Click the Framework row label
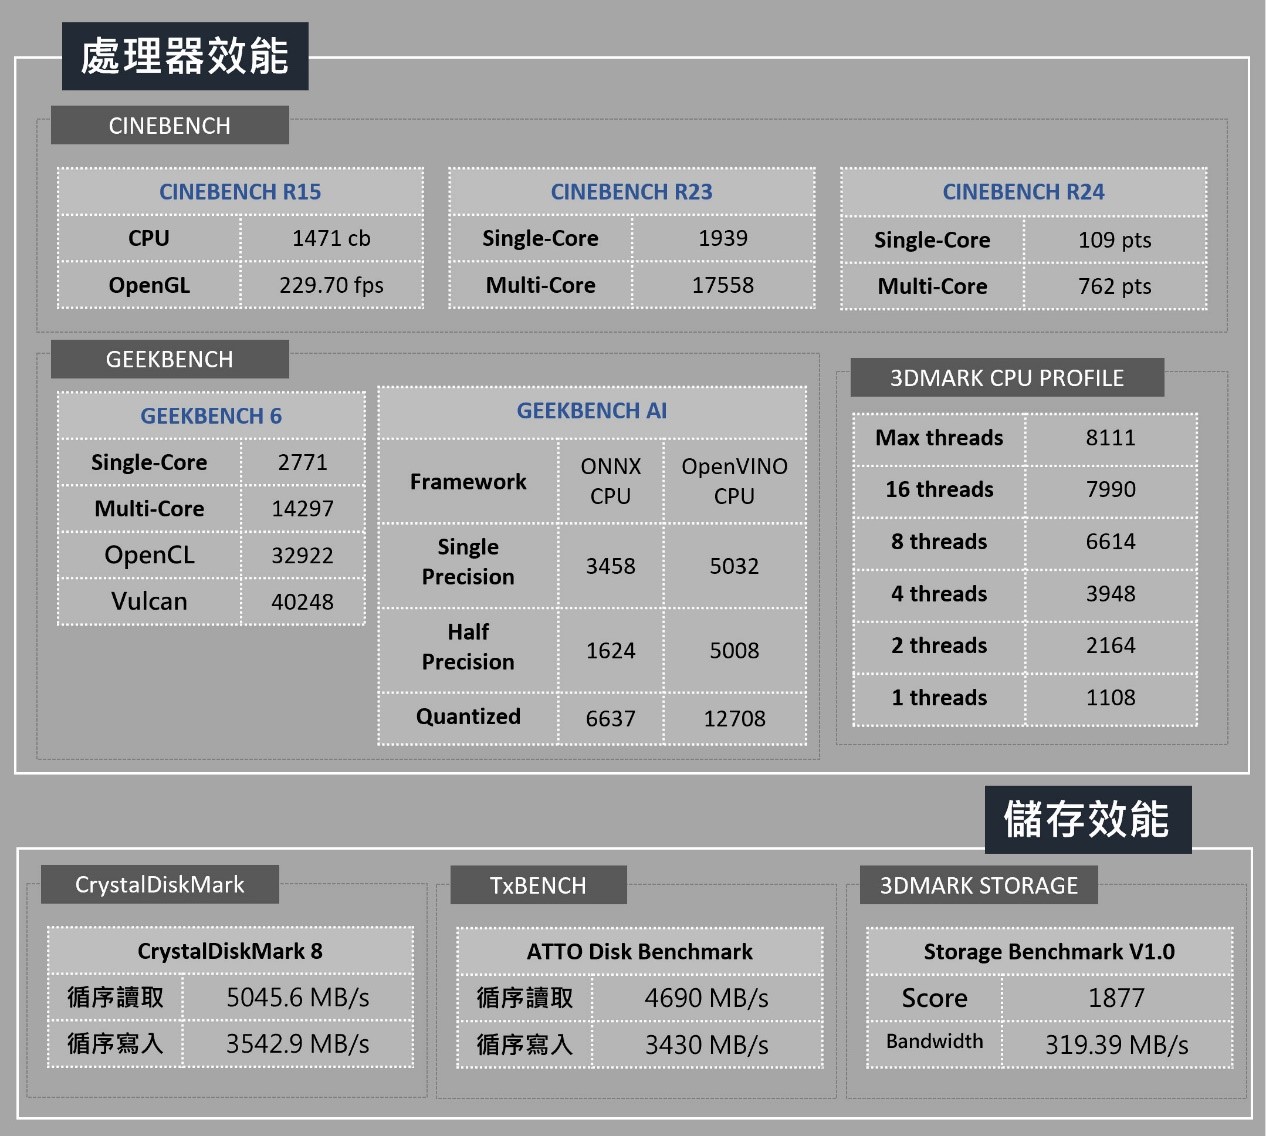Screen dimensions: 1266x1136 pyautogui.click(x=468, y=481)
